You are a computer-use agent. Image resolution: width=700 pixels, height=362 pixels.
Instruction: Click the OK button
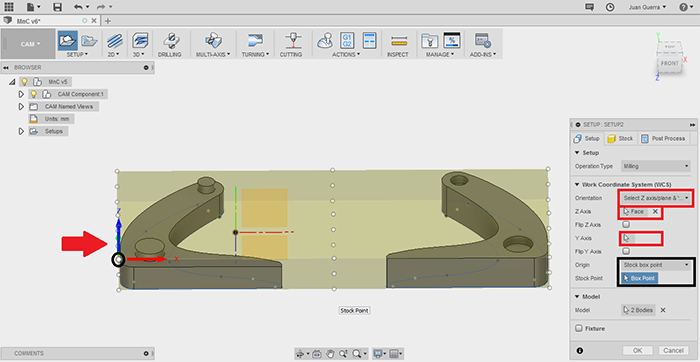pos(638,350)
